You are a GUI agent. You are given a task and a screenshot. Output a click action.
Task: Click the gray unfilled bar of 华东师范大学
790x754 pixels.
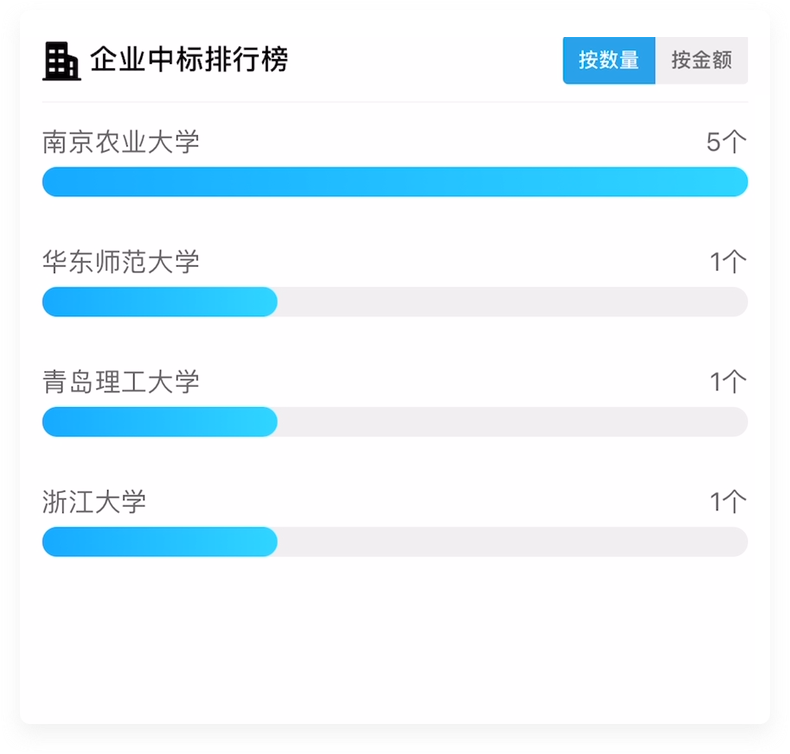[512, 302]
